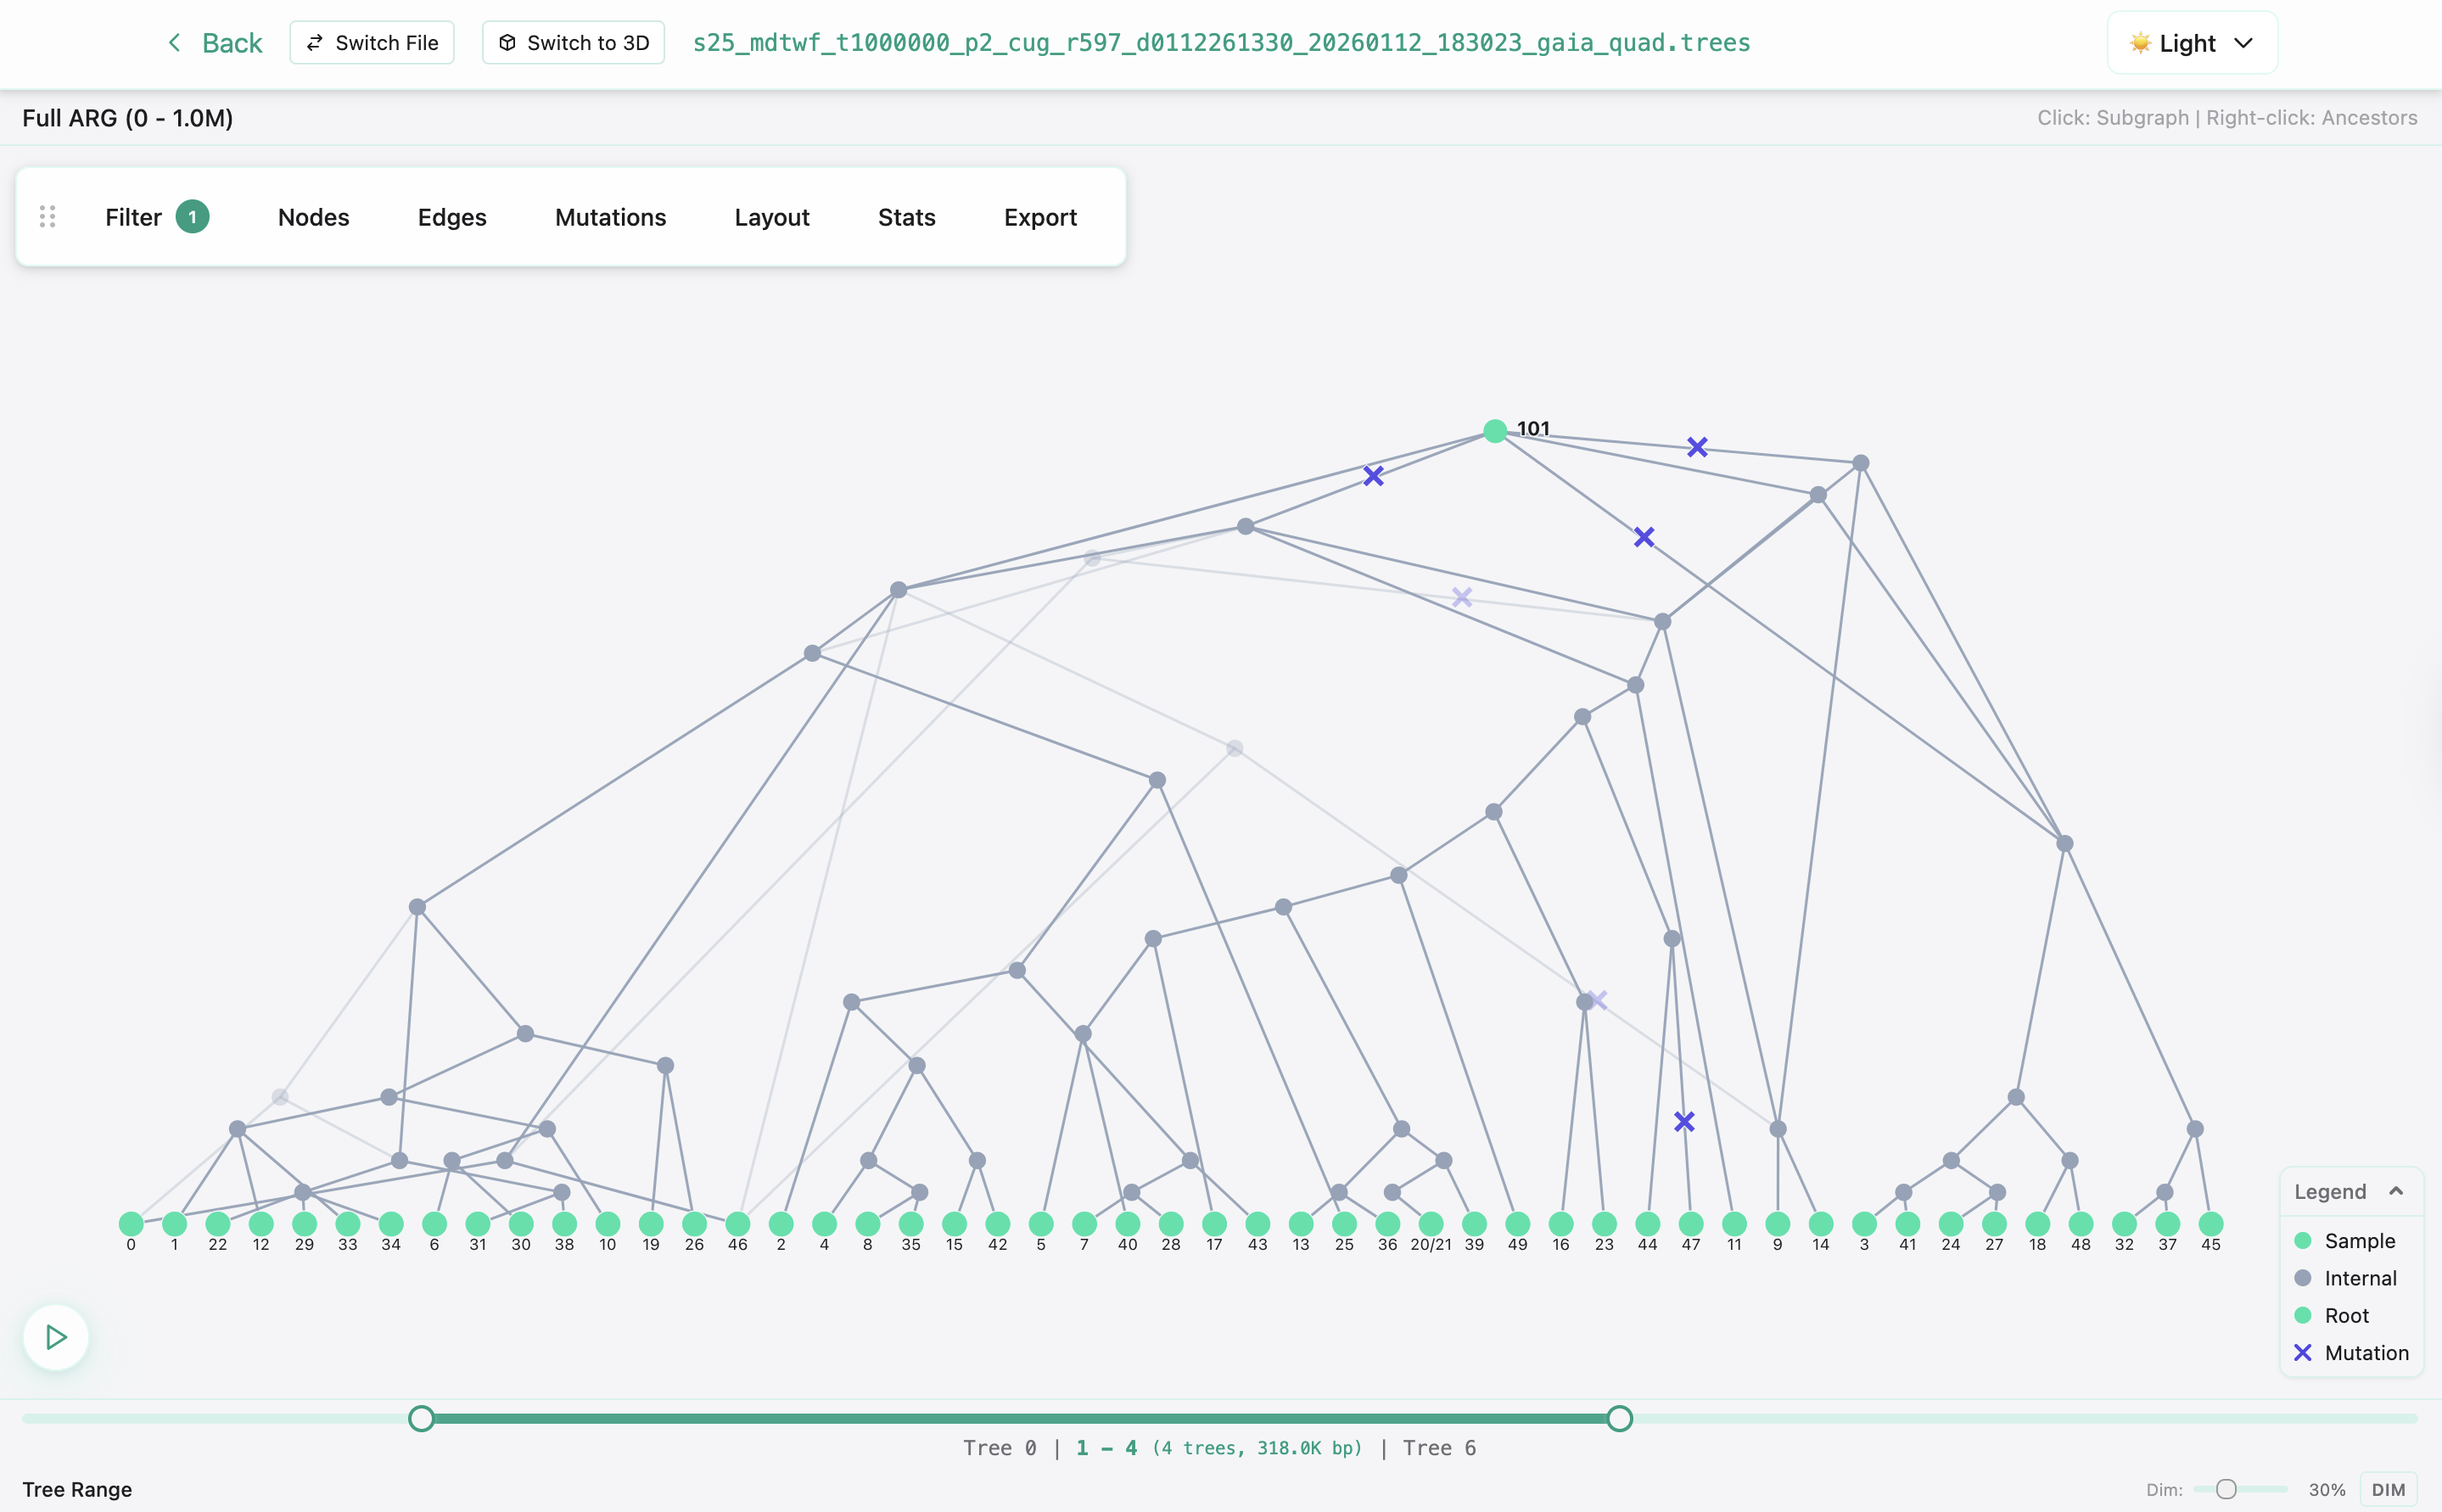Click the mutation X left of root 101
The height and width of the screenshot is (1512, 2442).
click(x=1373, y=476)
